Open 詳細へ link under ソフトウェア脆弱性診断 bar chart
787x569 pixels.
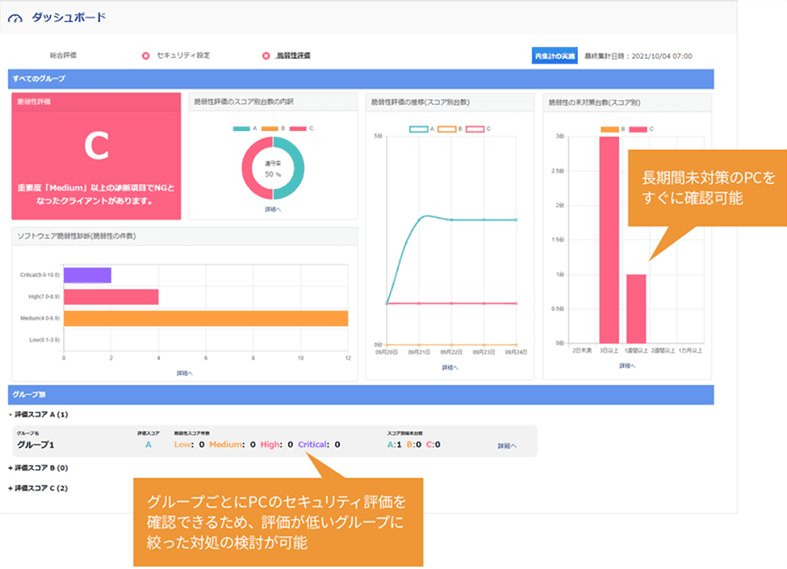click(185, 373)
